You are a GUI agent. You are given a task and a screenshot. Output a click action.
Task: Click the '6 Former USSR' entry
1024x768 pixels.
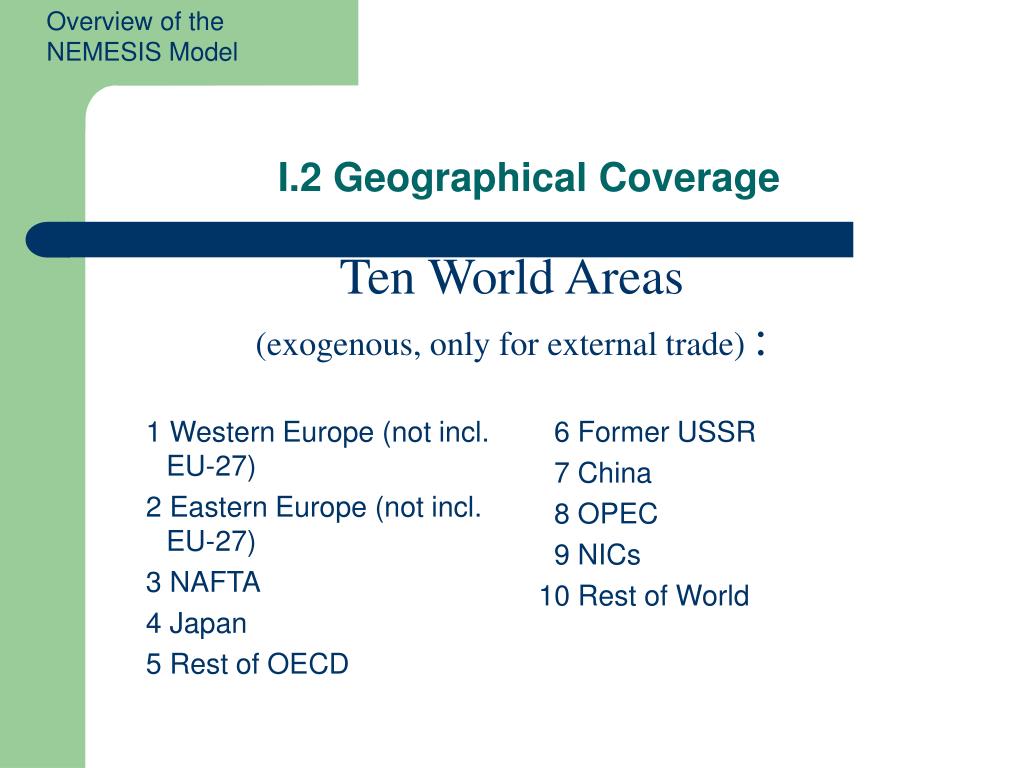click(x=654, y=432)
